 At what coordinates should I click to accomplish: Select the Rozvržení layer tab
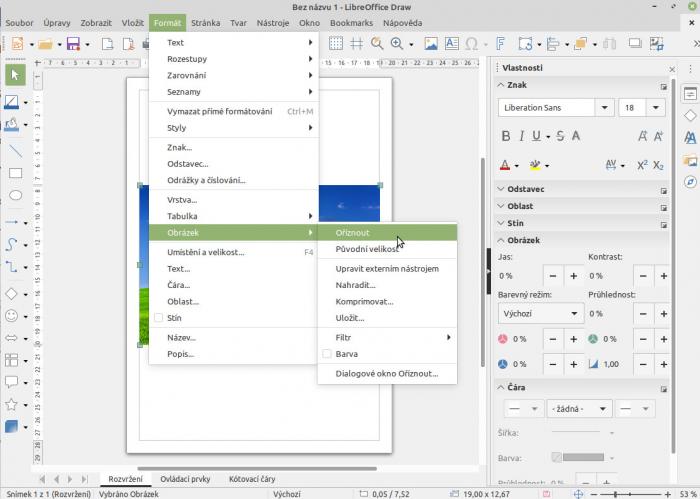(x=125, y=479)
